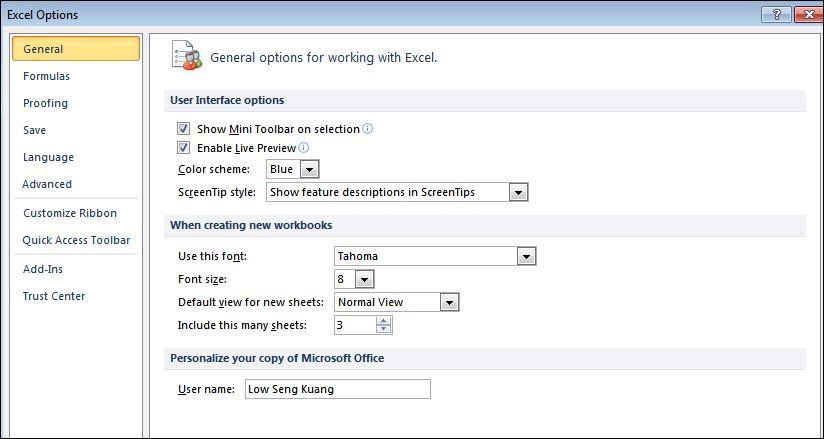Open Default view for new sheets dropdown
Viewport: 824px width, 439px height.
tap(449, 302)
